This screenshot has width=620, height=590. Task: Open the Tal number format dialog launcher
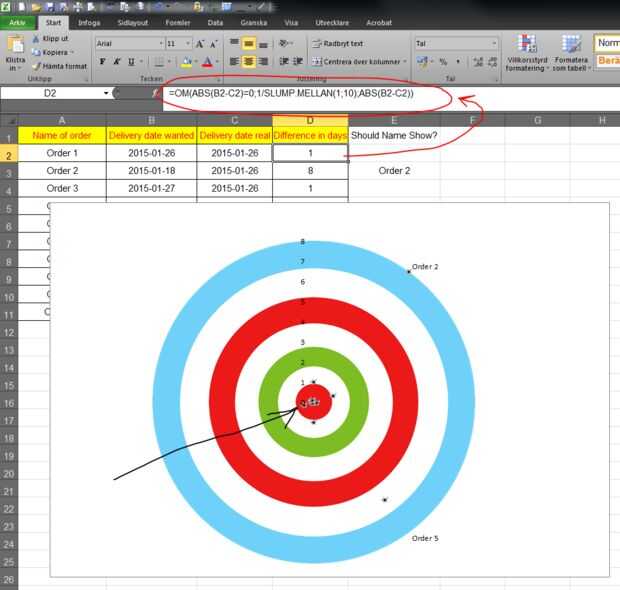pos(495,79)
